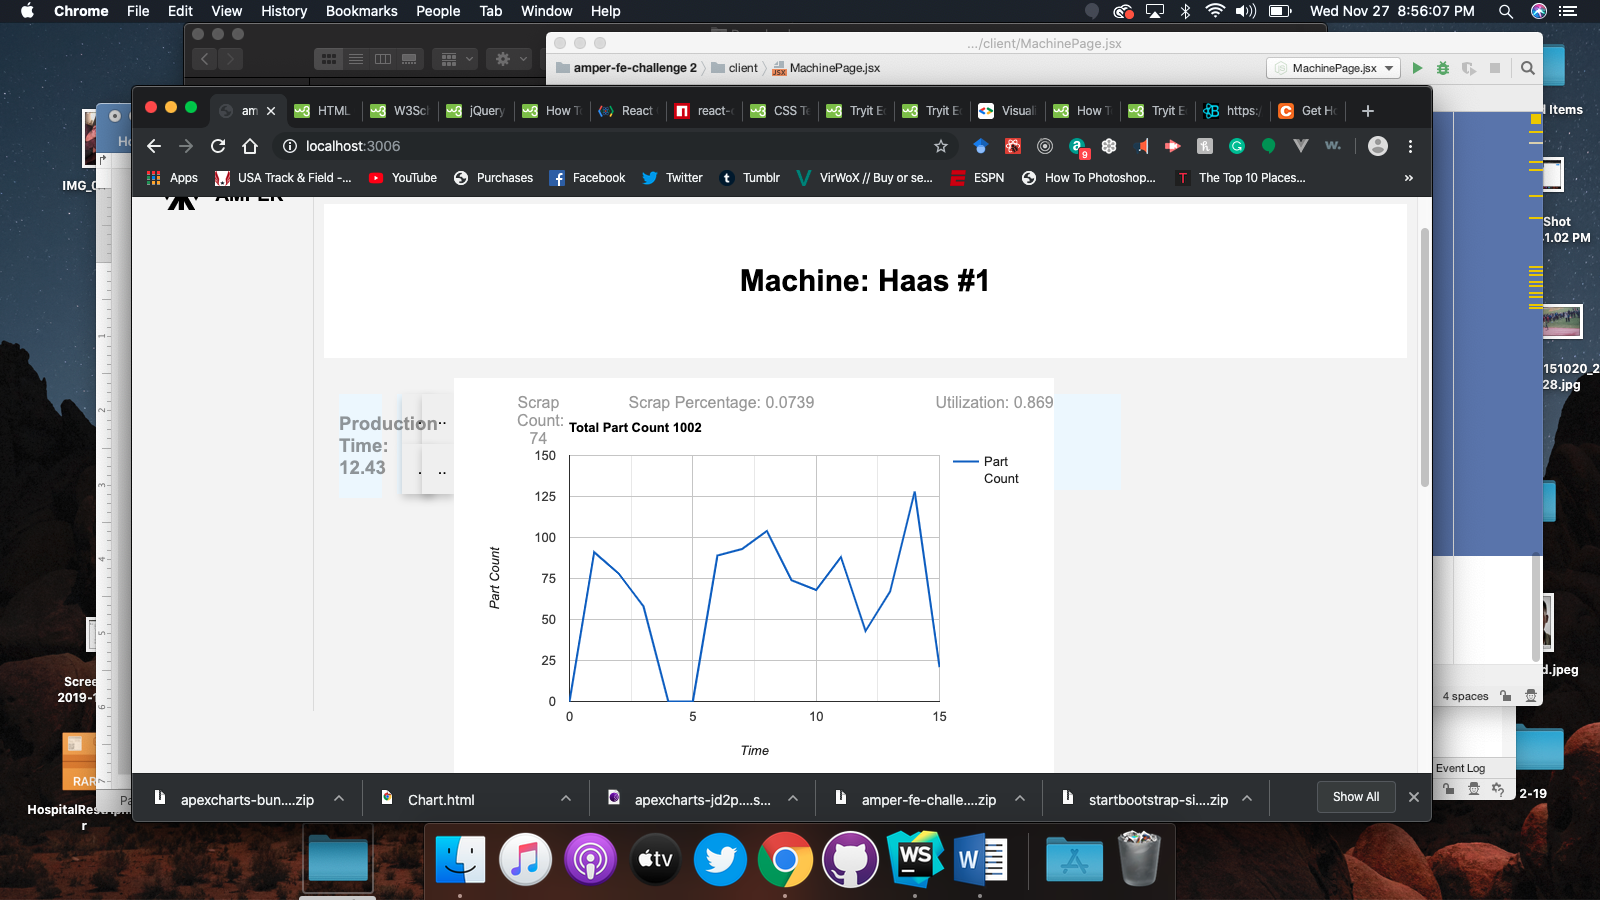The image size is (1600, 900).
Task: Open the extension icon with red 9 badge
Action: pos(1078,148)
